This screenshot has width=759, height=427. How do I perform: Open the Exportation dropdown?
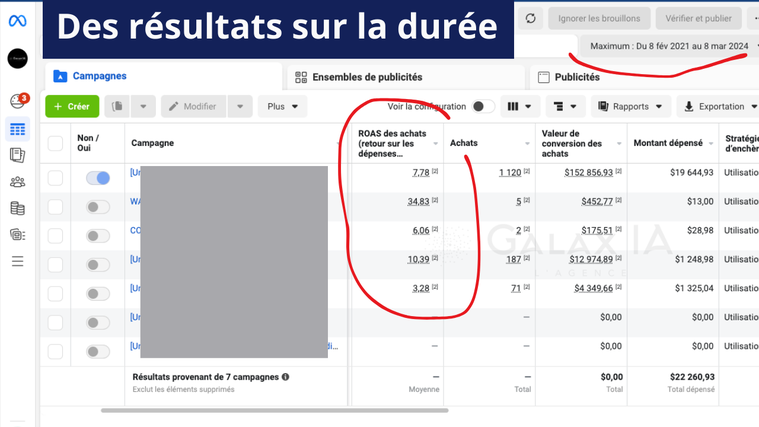click(x=716, y=106)
